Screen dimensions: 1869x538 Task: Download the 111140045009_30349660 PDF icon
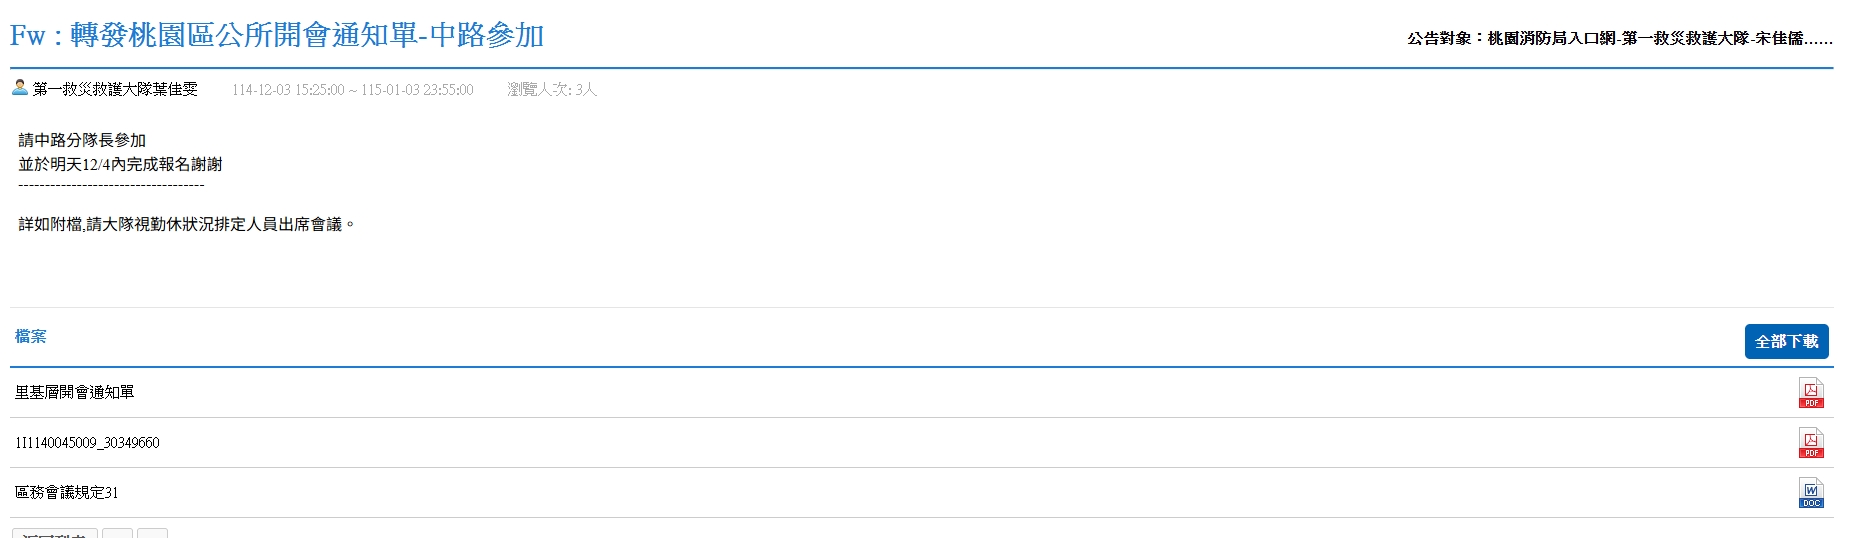[x=1811, y=443]
